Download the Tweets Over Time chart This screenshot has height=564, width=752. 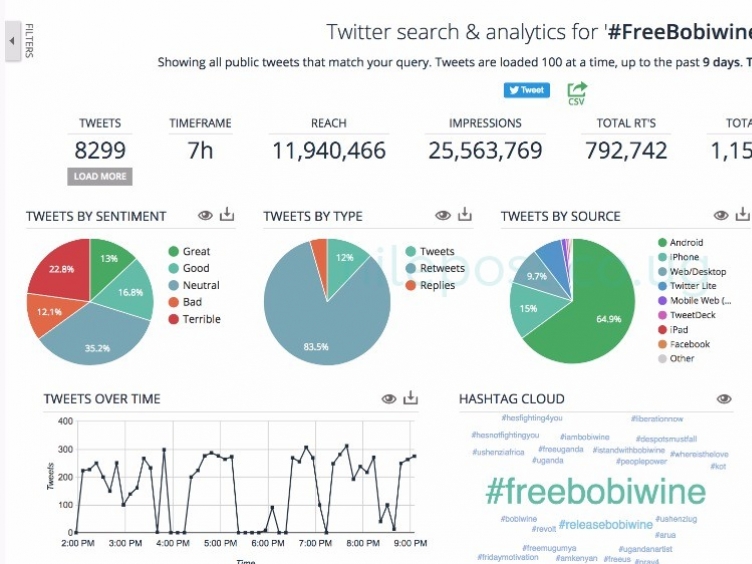(x=410, y=398)
